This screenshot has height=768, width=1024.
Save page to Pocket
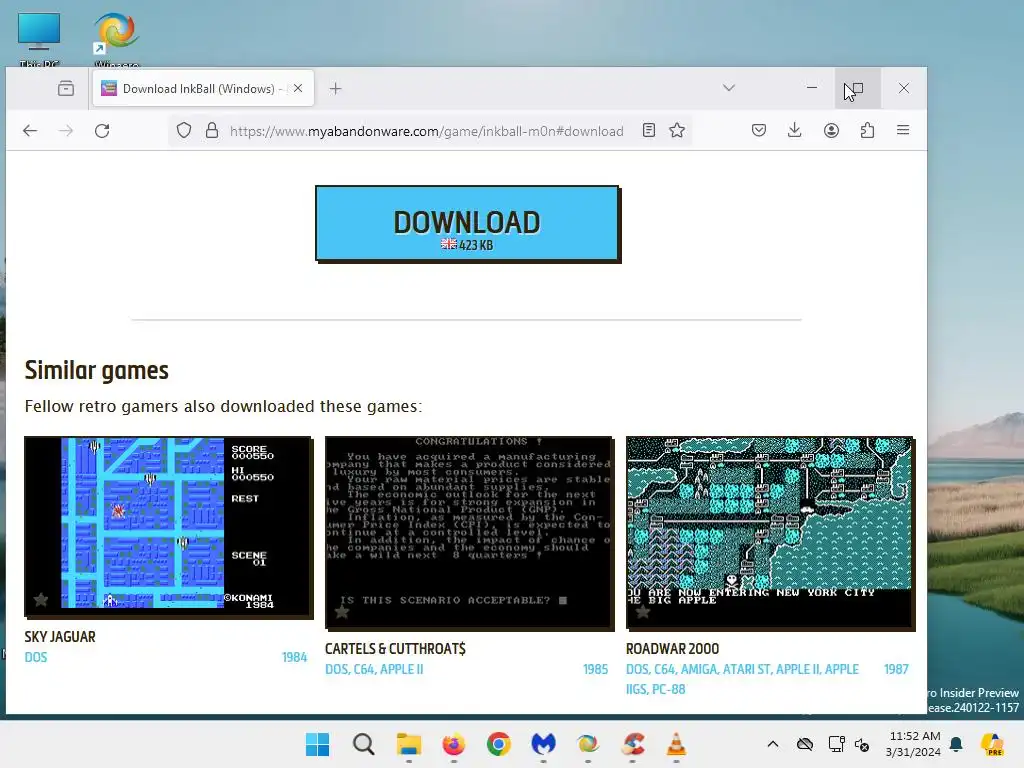click(759, 131)
